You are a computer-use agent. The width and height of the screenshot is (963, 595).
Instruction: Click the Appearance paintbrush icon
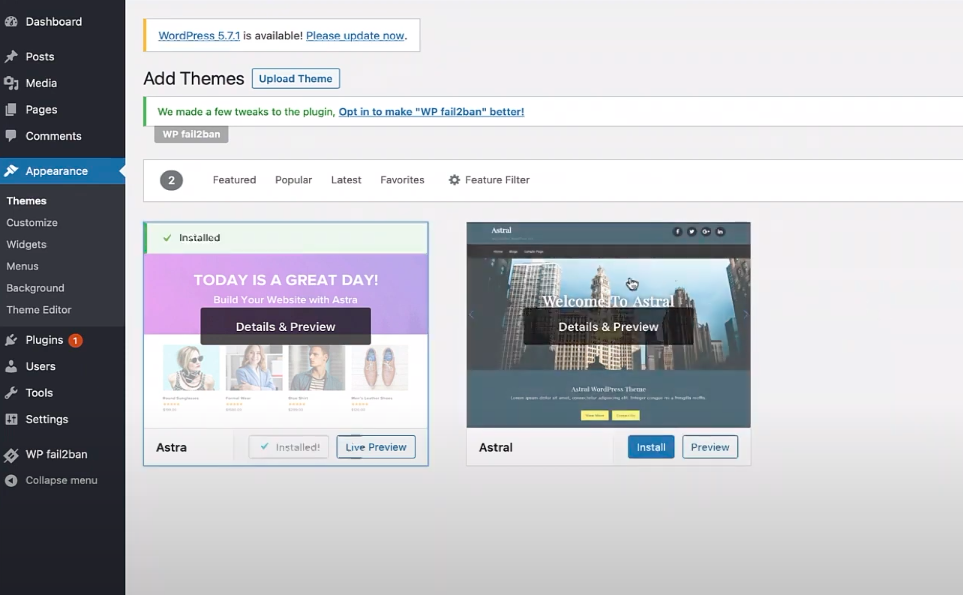(11, 171)
